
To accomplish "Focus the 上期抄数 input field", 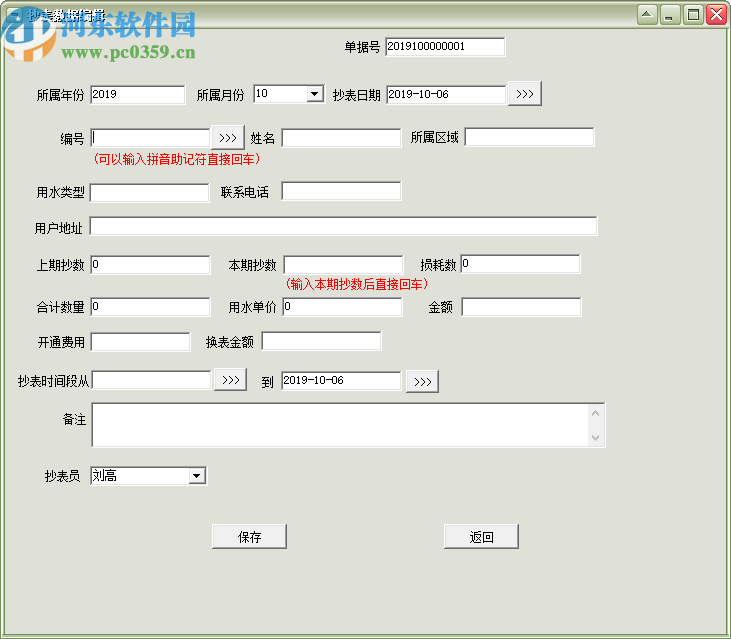I will [150, 265].
